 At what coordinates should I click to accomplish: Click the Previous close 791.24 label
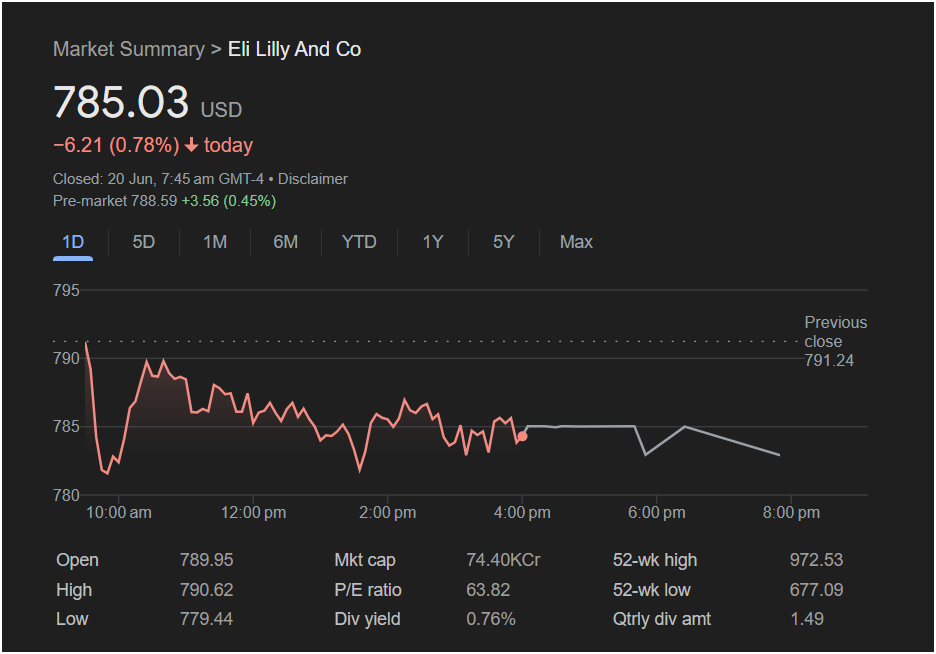(x=835, y=341)
